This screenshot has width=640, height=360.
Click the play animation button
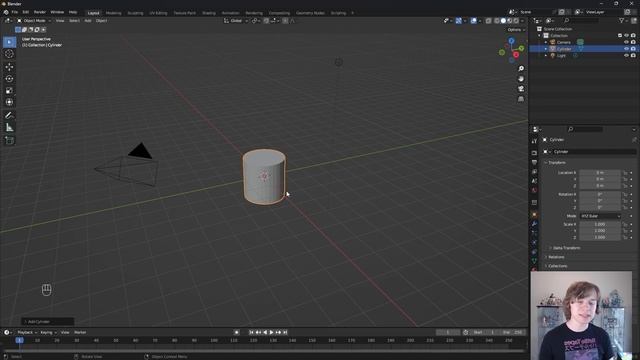tap(271, 332)
